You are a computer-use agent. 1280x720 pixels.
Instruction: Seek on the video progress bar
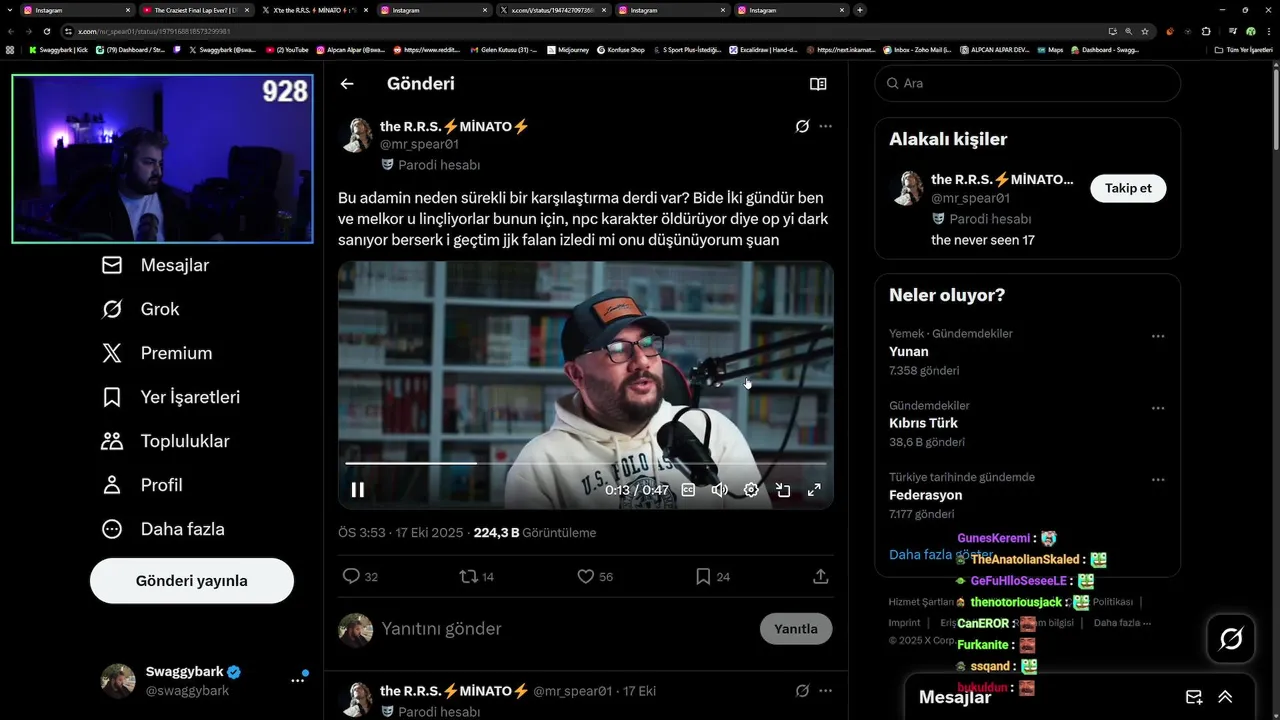pos(586,464)
